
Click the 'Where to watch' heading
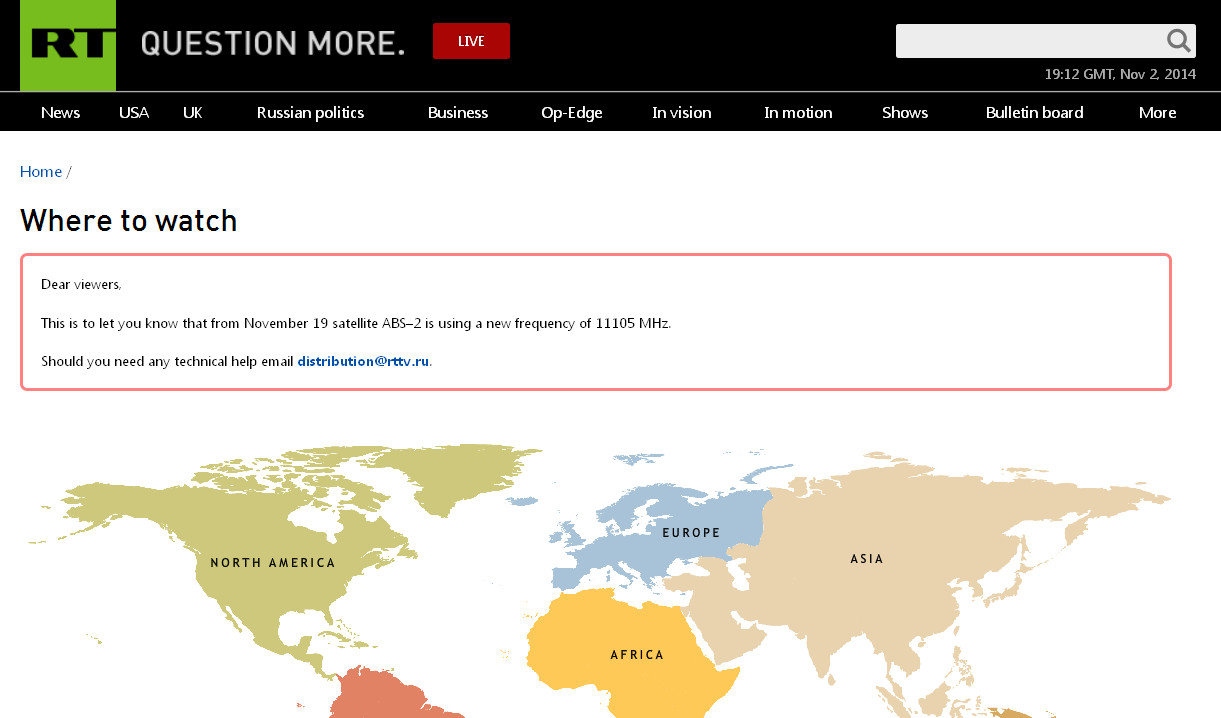pyautogui.click(x=129, y=221)
